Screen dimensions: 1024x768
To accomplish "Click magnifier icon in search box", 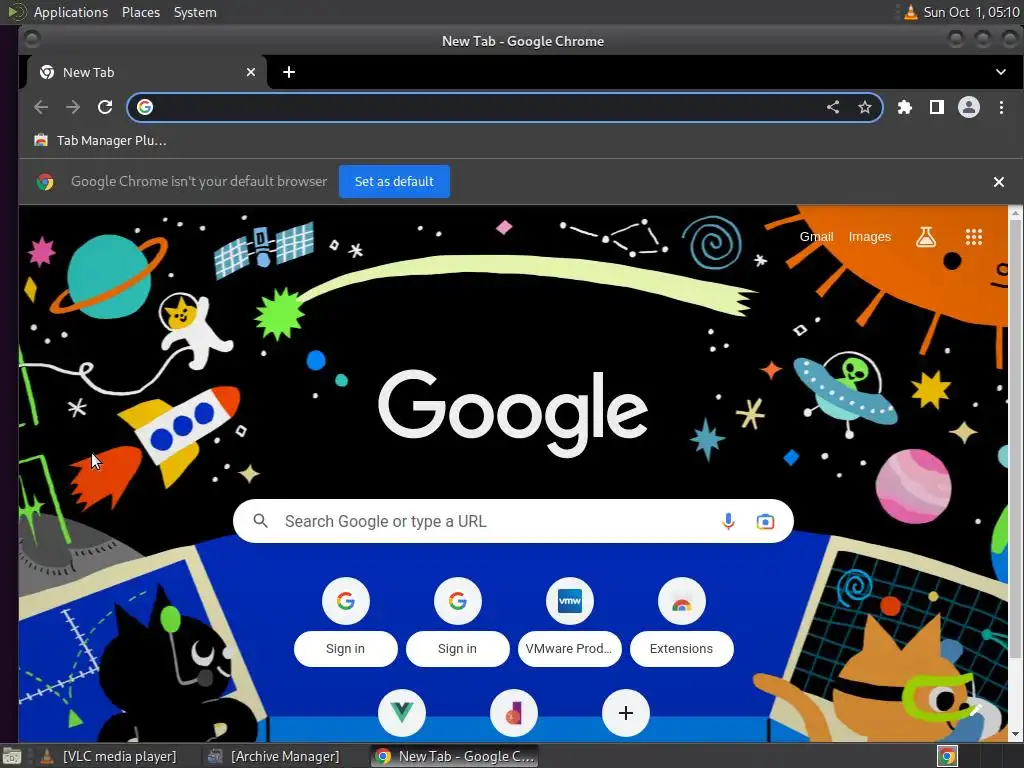I will 261,521.
